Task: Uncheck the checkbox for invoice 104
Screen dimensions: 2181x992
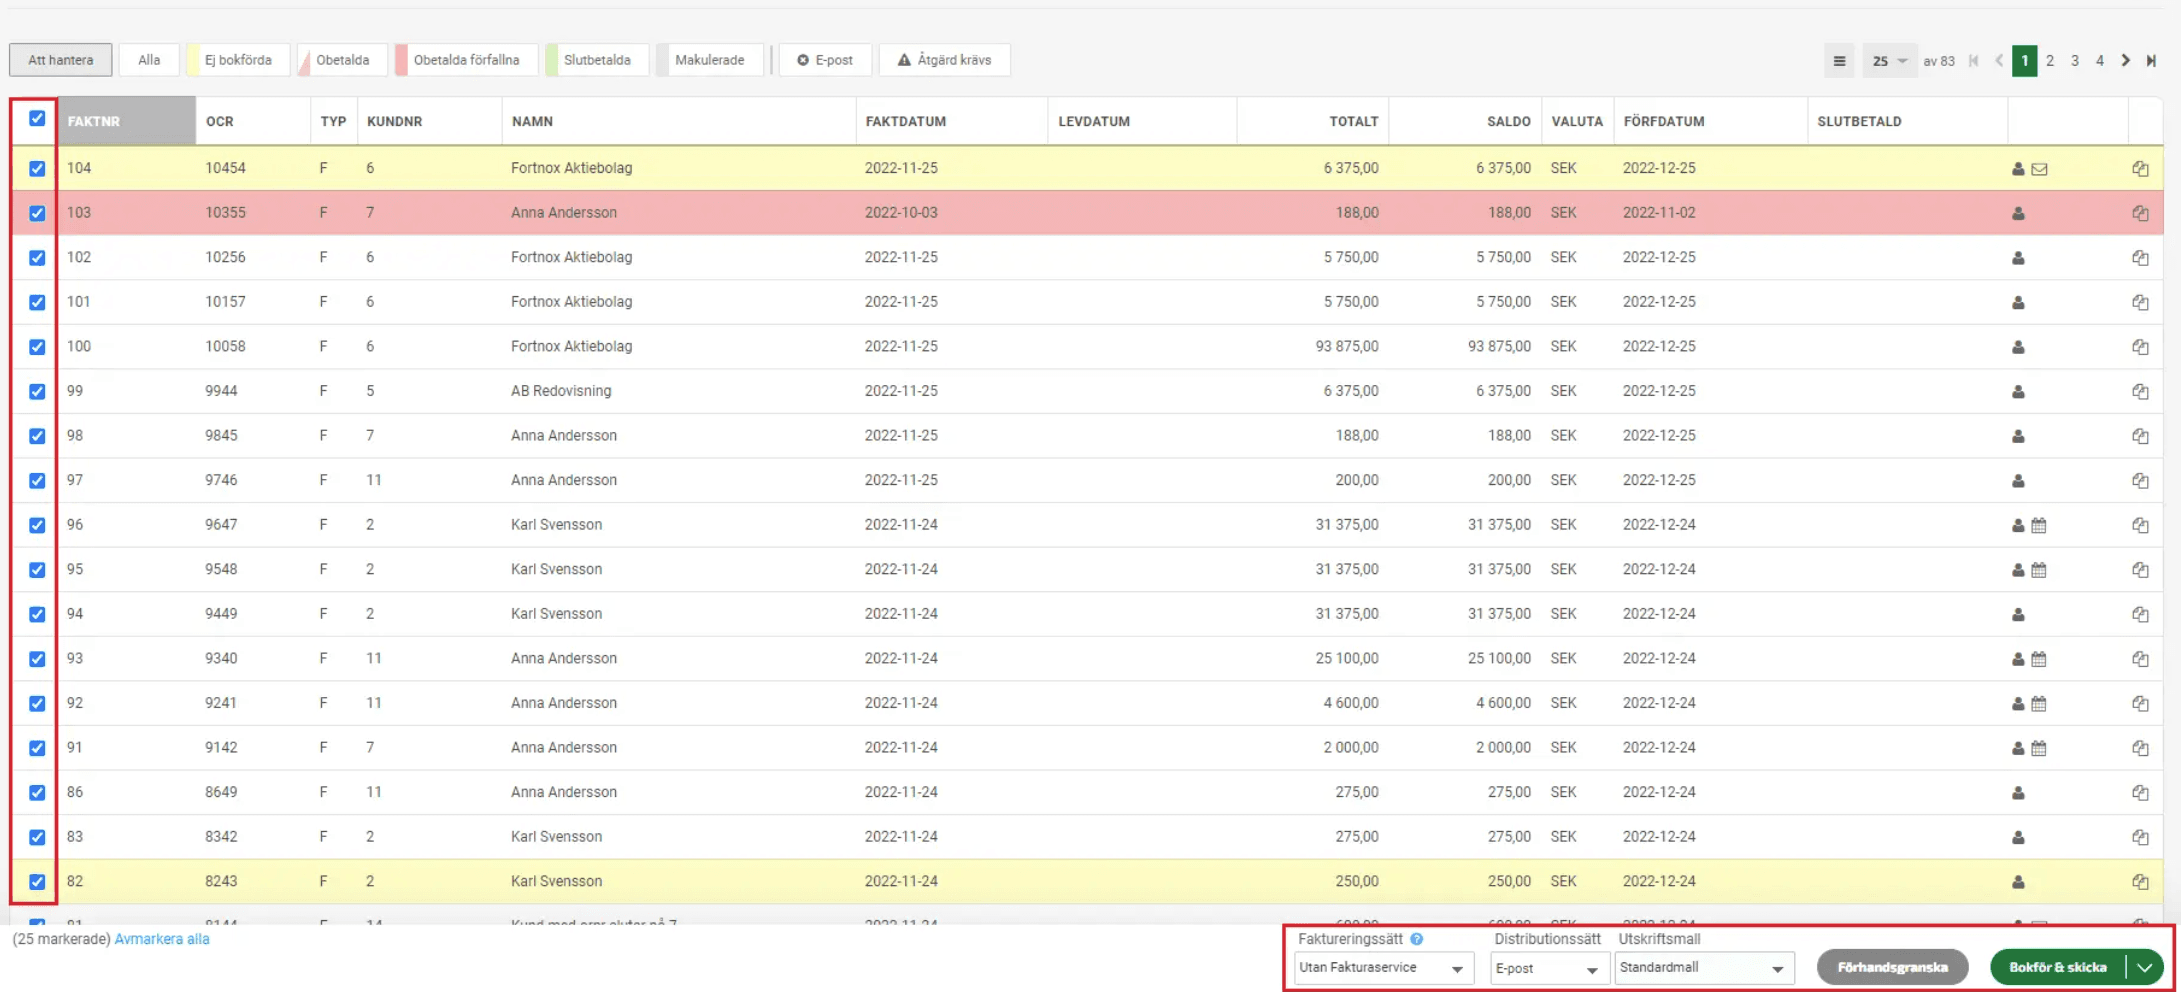Action: coord(37,168)
